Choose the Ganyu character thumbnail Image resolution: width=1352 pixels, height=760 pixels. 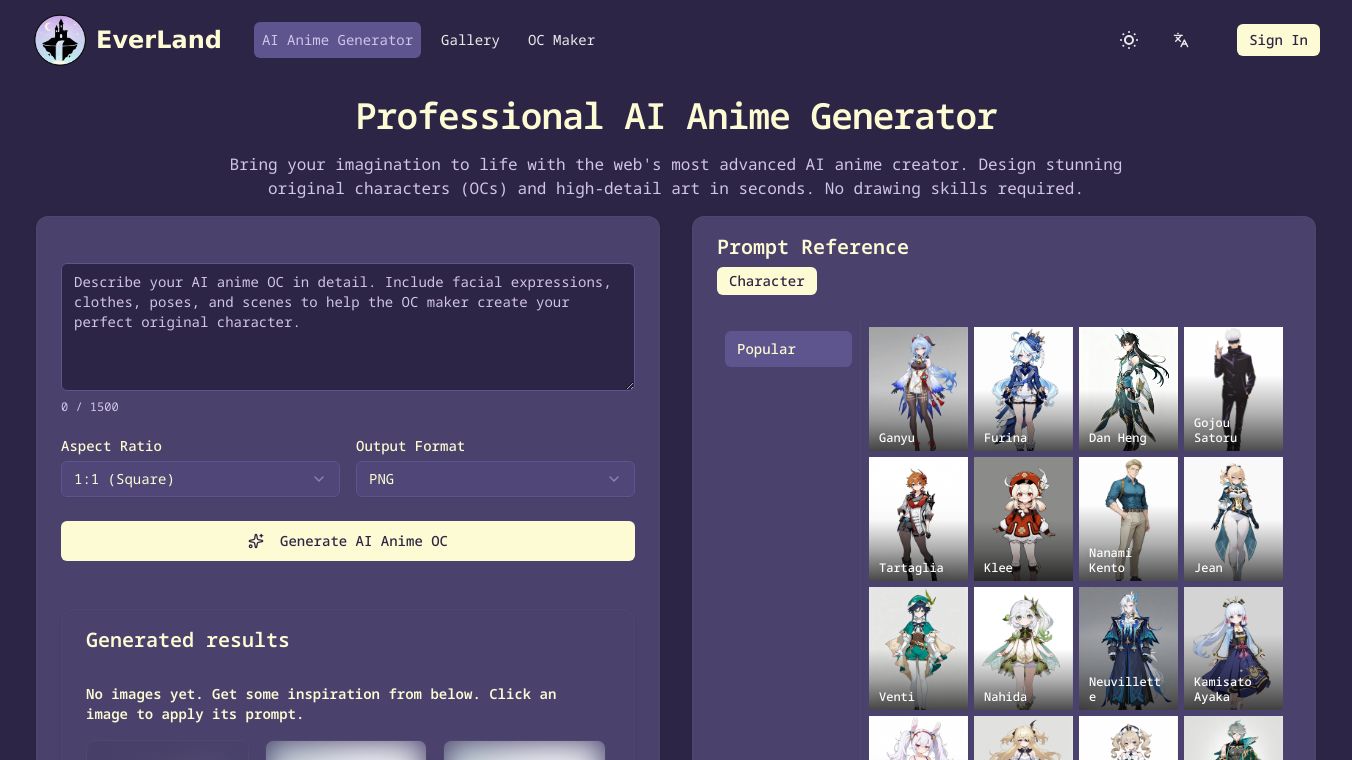[x=918, y=389]
